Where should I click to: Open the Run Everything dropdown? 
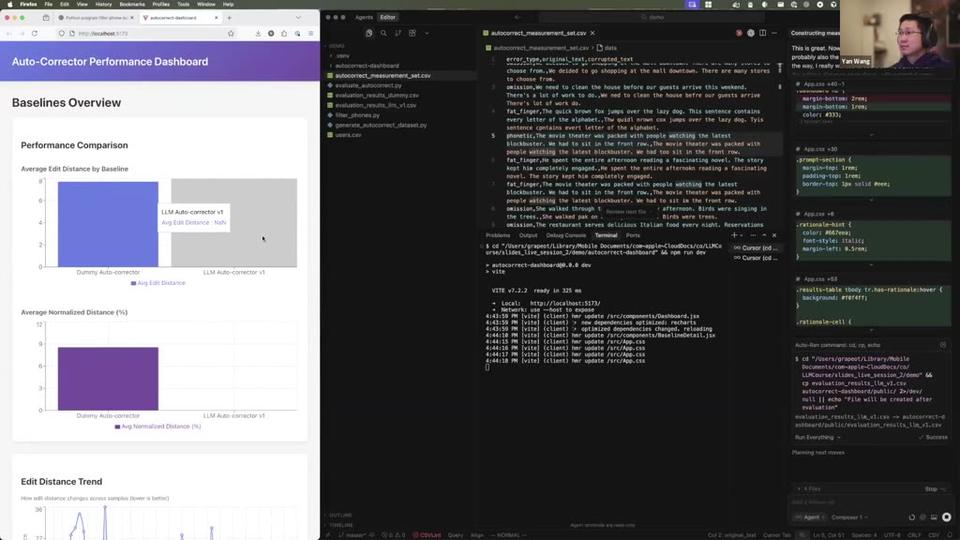pyautogui.click(x=818, y=437)
